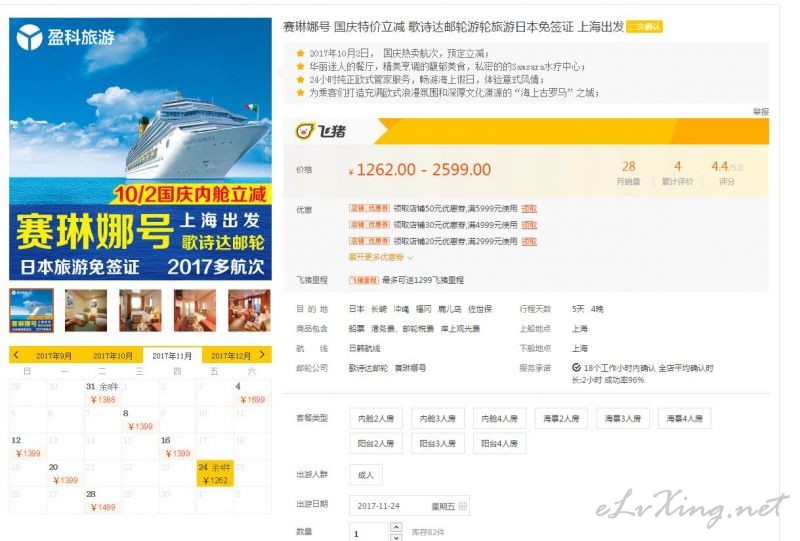Click the 举报 report link

761,112
